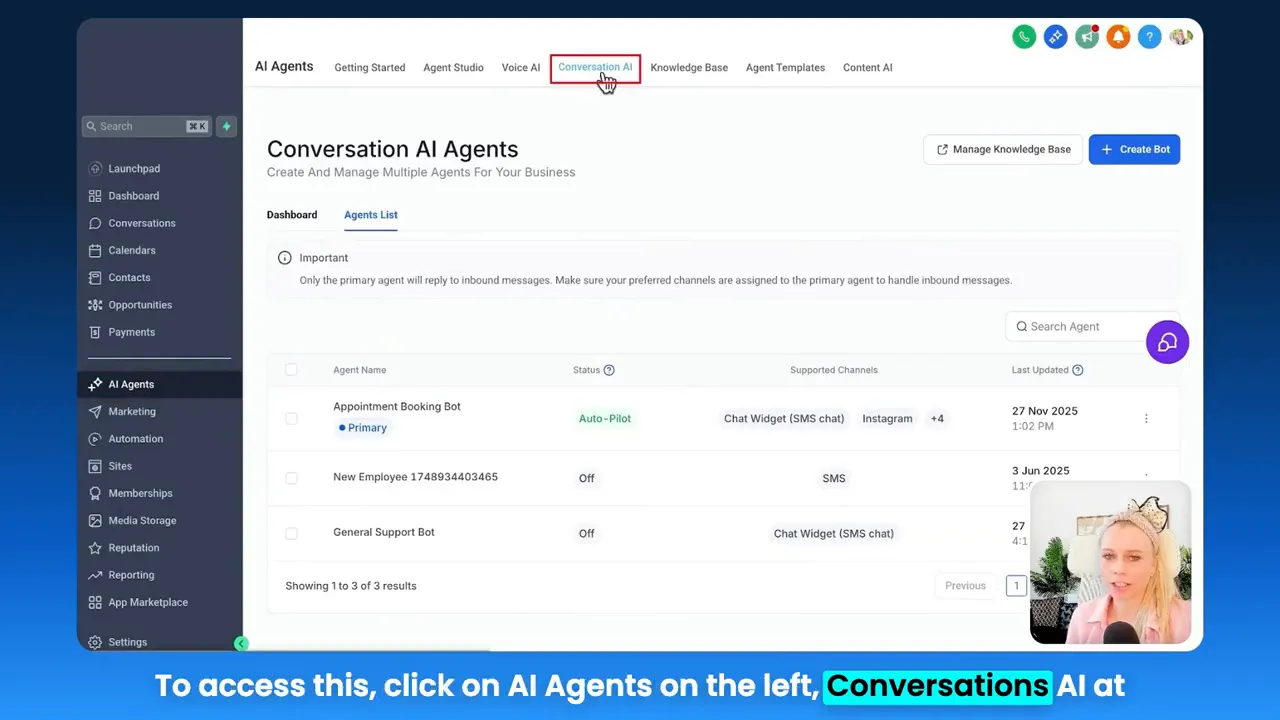Screen dimensions: 1280x720
Task: Click the Important notice info icon
Action: tap(285, 258)
